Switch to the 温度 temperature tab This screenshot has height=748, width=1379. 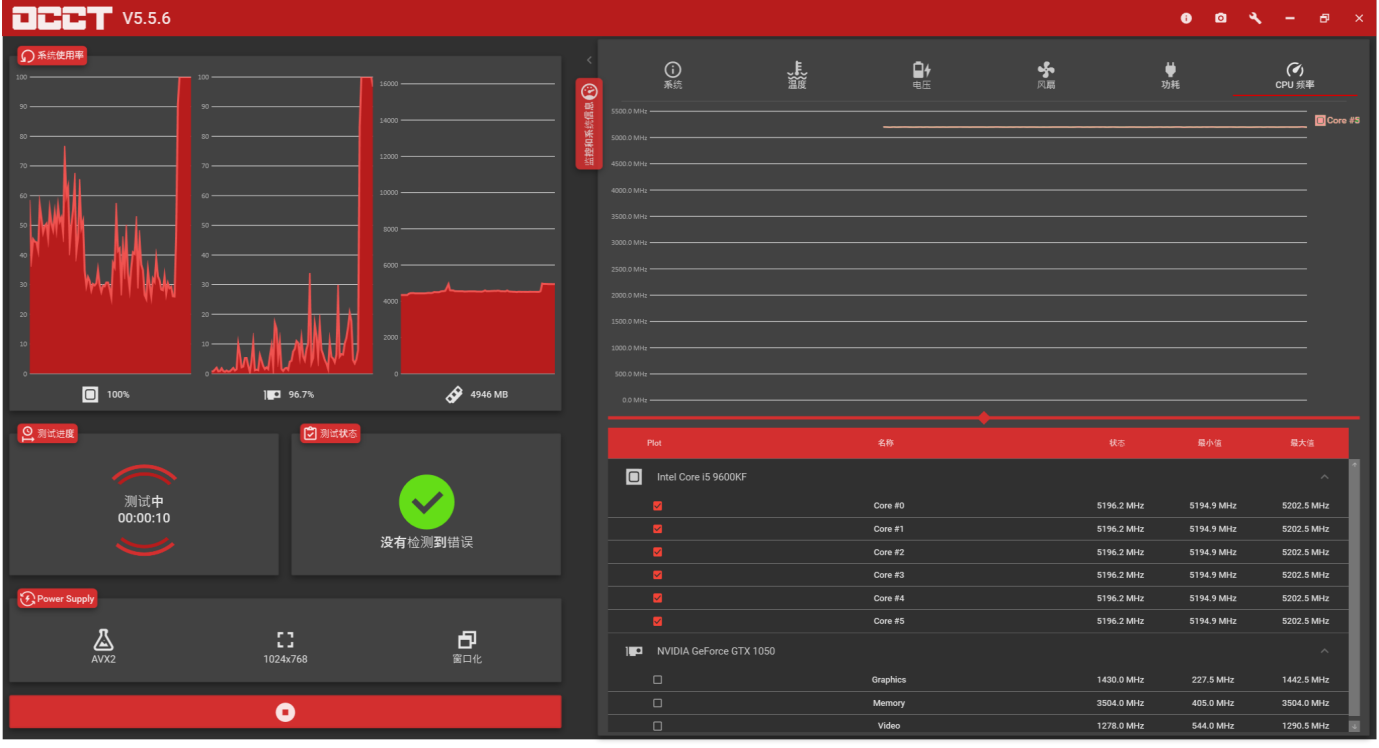[796, 75]
